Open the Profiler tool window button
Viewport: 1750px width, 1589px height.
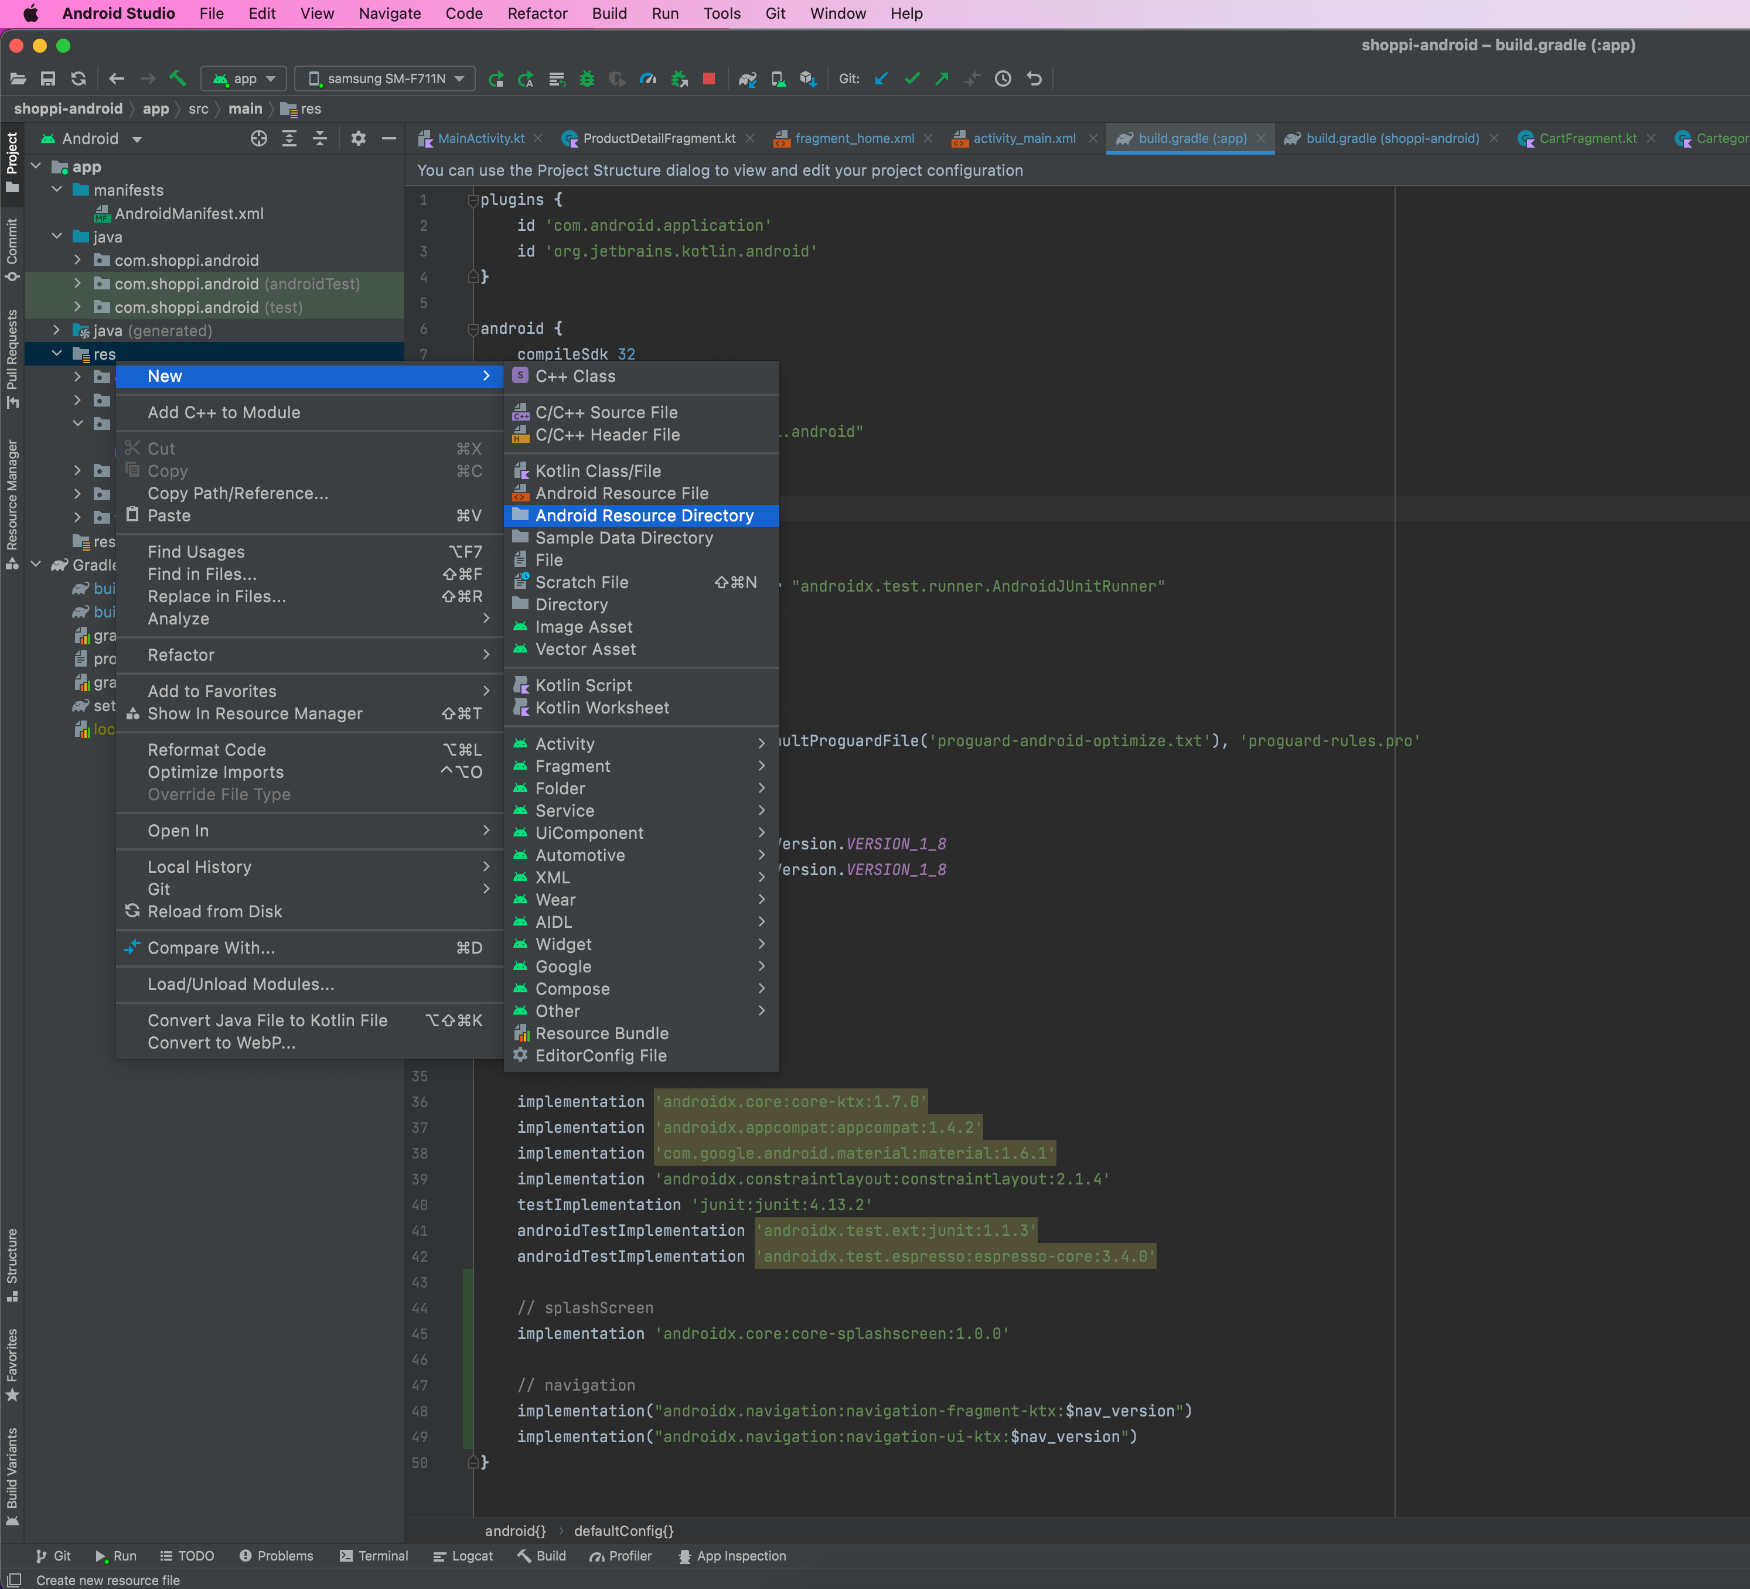click(620, 1556)
